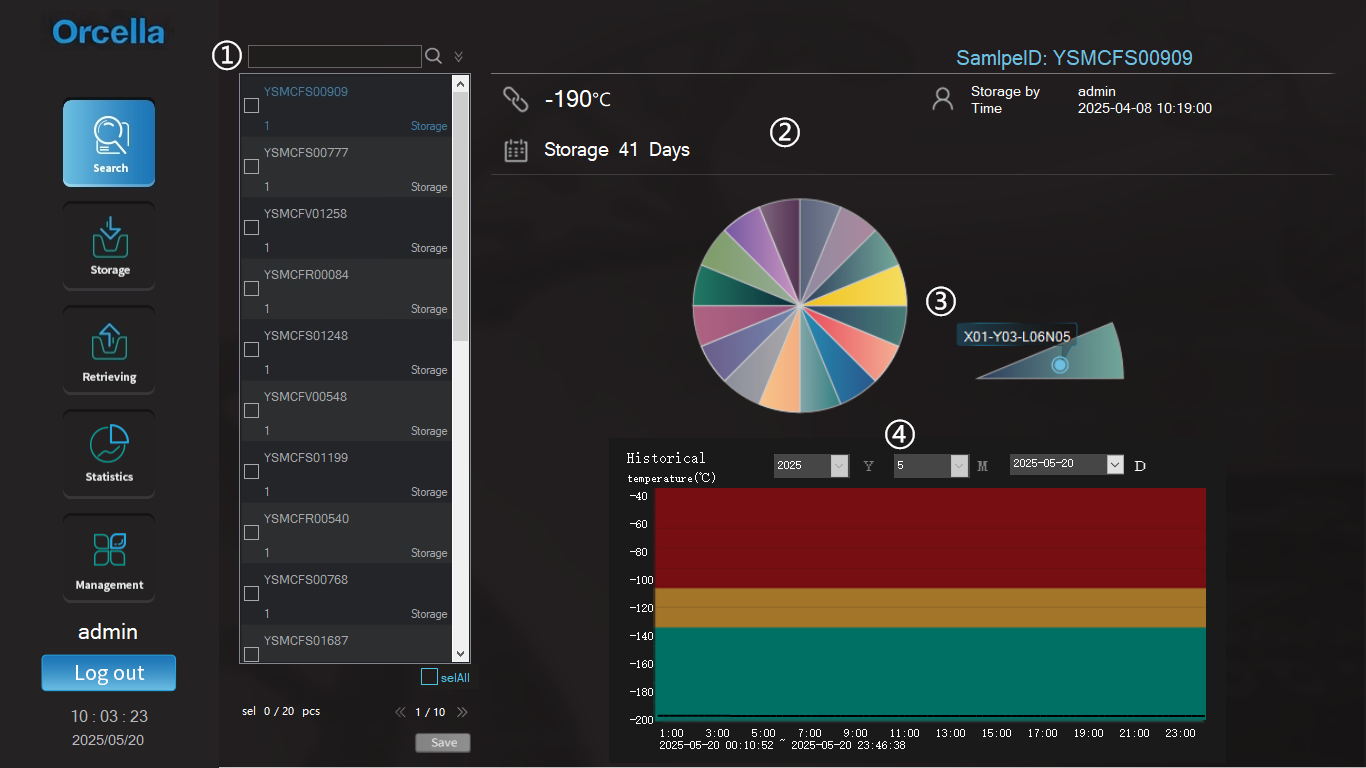Screen dimensions: 1366x768
Task: Enable the selAll checkbox
Action: pyautogui.click(x=429, y=677)
